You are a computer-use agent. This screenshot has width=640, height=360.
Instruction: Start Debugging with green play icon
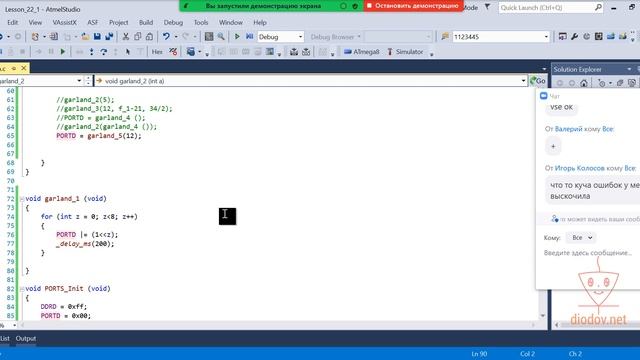(237, 37)
